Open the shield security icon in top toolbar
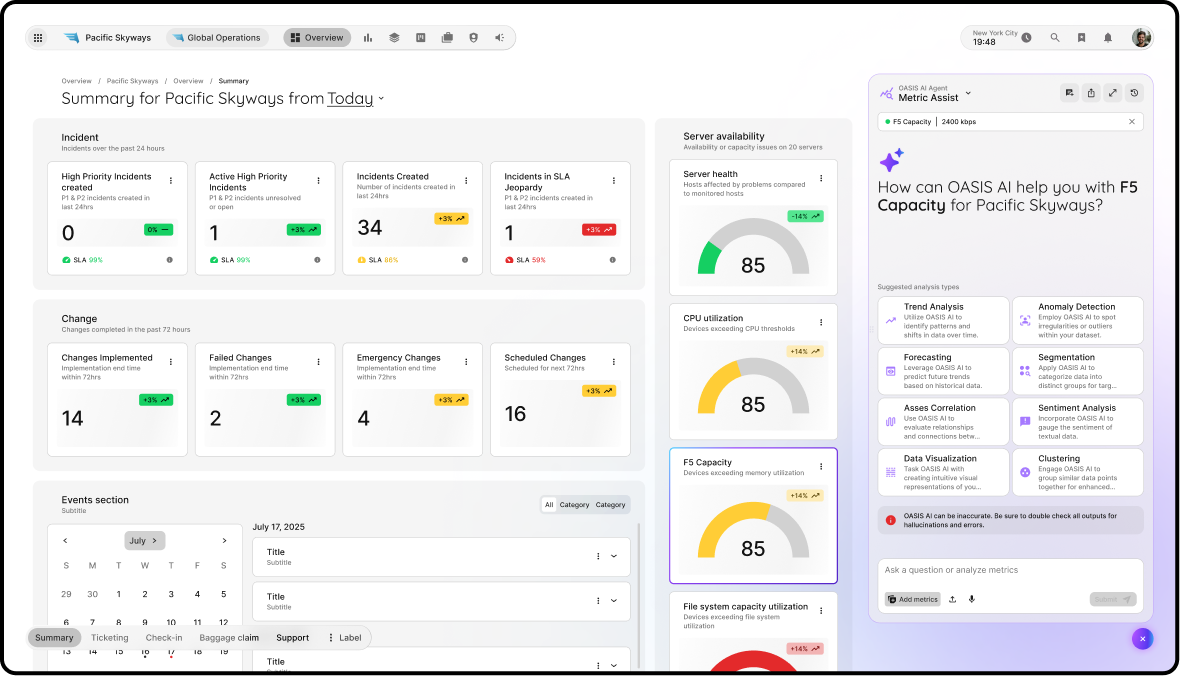Viewport: 1180px width, 676px height. (473, 38)
